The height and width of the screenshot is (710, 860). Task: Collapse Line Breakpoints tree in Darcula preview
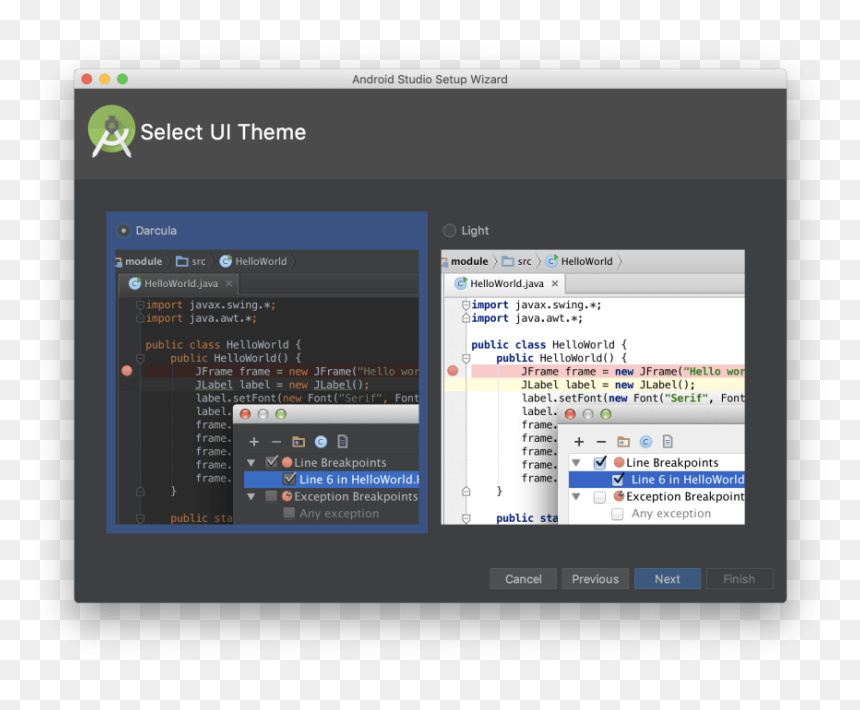pos(251,463)
